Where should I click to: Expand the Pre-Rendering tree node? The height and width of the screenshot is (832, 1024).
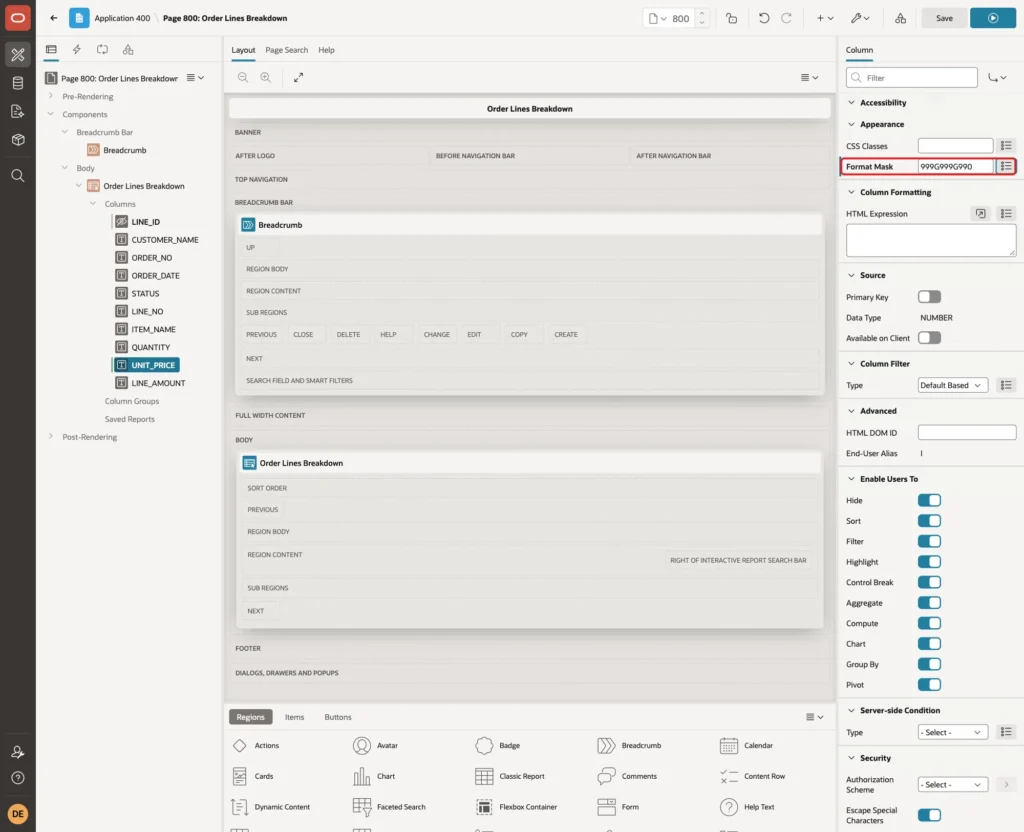click(x=51, y=96)
